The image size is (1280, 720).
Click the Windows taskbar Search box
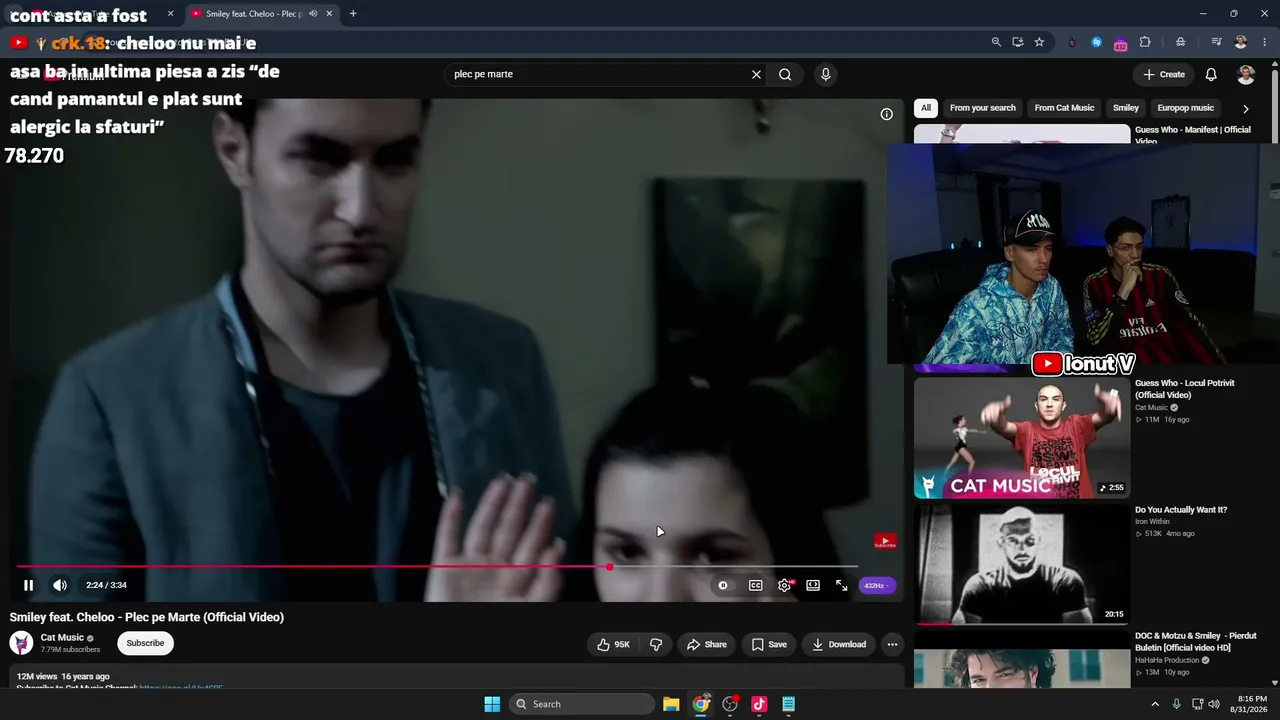coord(582,704)
